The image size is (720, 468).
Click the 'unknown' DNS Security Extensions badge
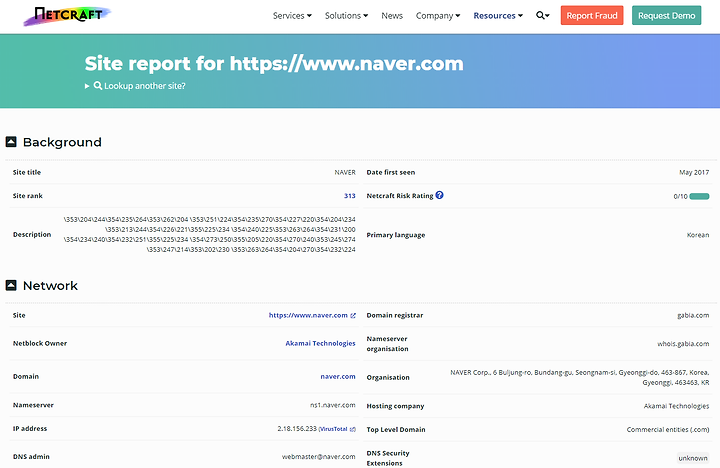(693, 458)
